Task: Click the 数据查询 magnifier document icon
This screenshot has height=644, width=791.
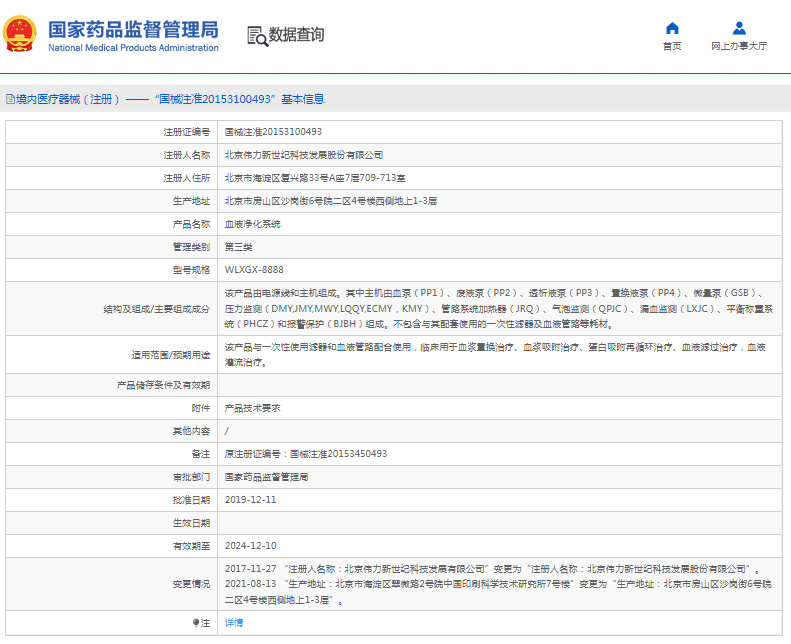Action: pyautogui.click(x=257, y=35)
